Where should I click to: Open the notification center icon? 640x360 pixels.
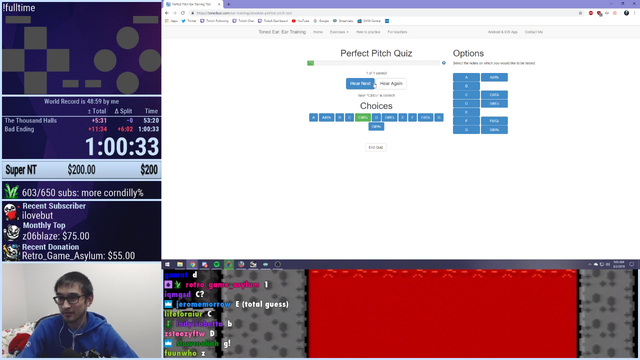(x=631, y=264)
